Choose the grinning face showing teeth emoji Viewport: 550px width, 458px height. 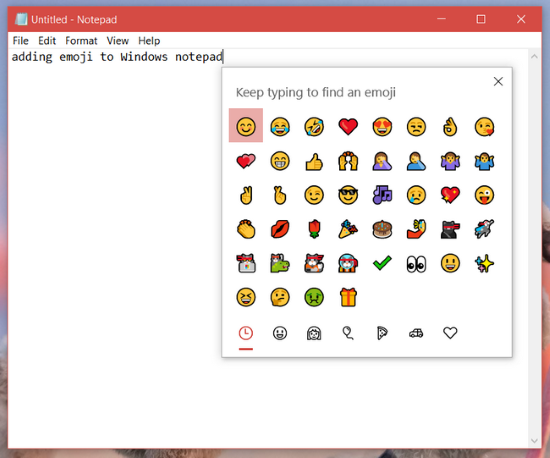(x=280, y=161)
